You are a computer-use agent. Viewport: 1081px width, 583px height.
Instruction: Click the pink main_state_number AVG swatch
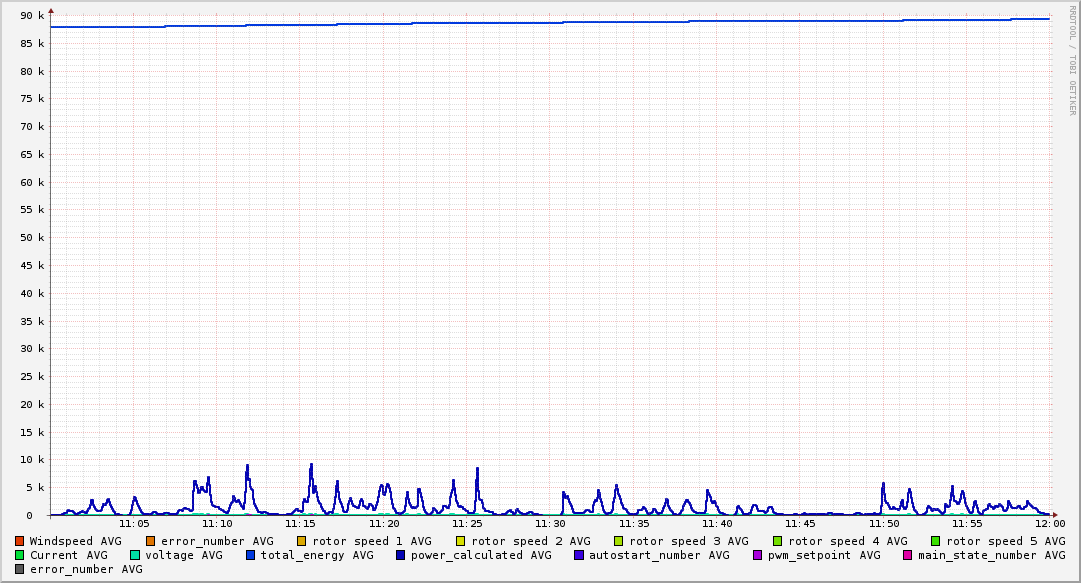[x=908, y=555]
